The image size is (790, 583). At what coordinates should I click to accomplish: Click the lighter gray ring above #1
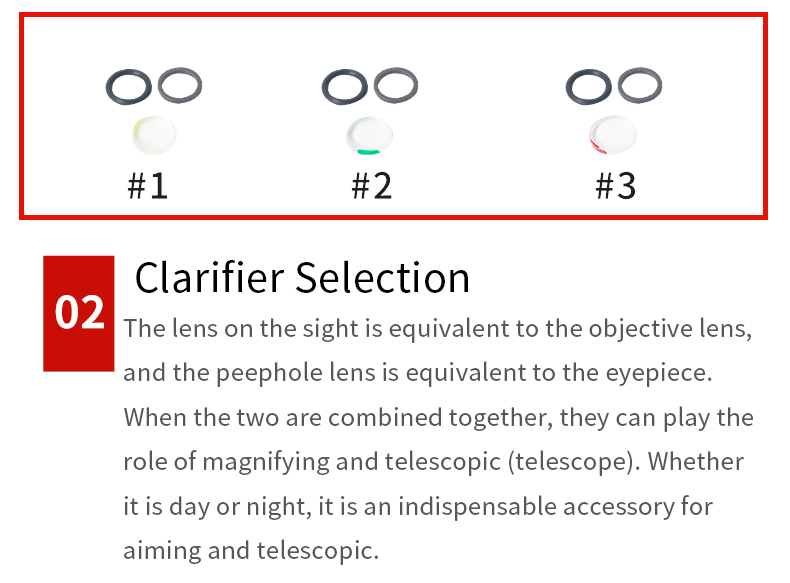(x=180, y=85)
